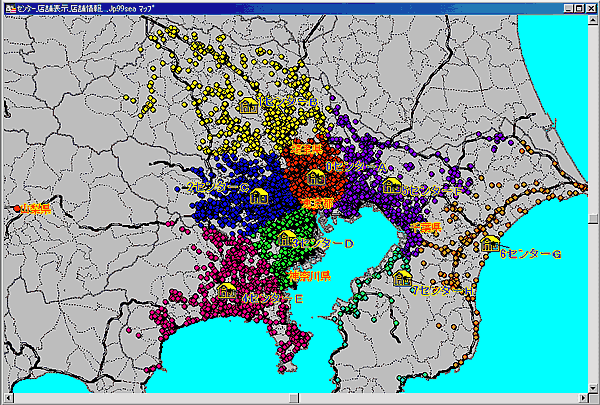The height and width of the screenshot is (405, 600).
Task: Minimize the map window
Action: [569, 8]
